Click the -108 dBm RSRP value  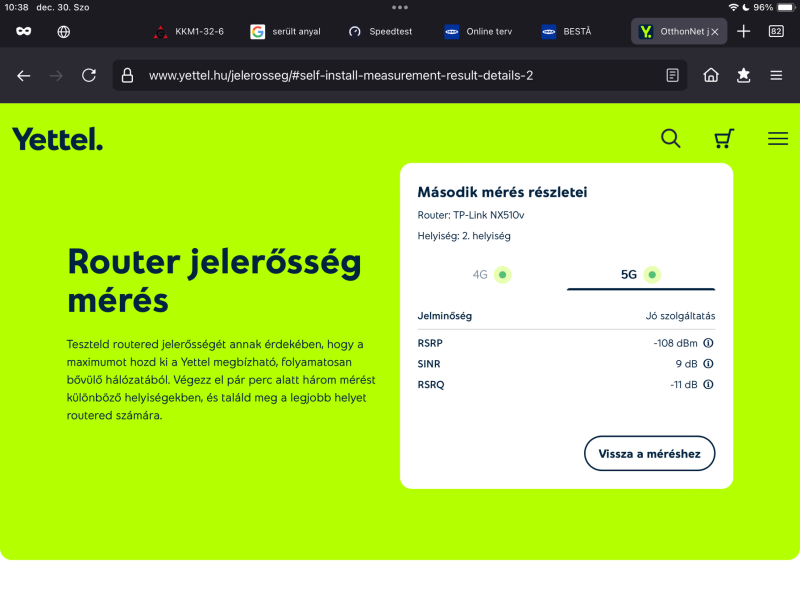675,343
